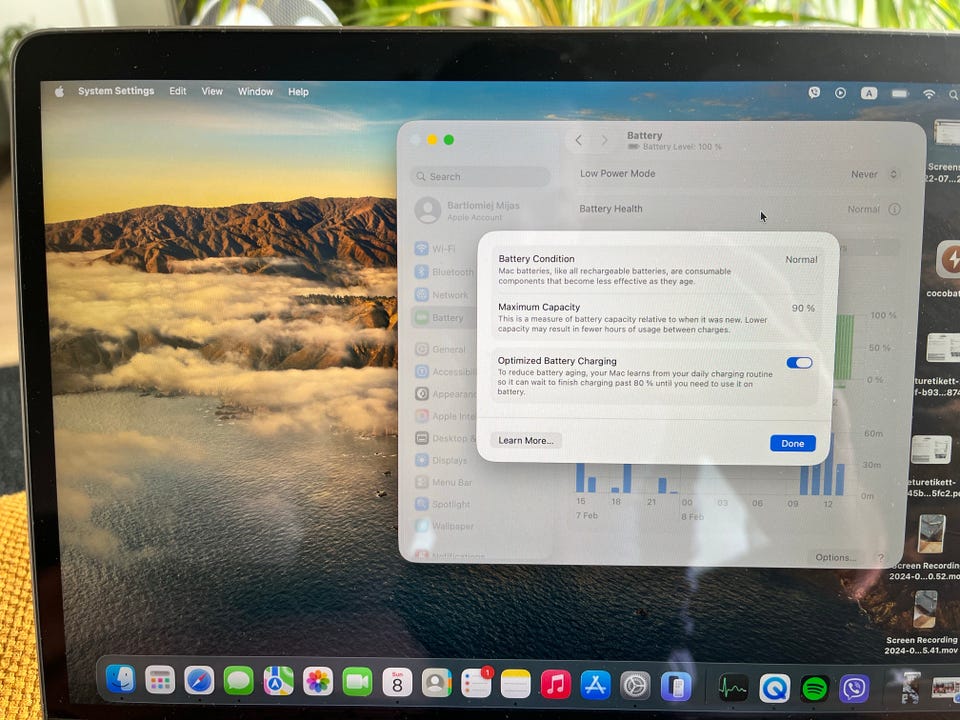Open Activity Monitor from the Dock
960x720 pixels.
tap(733, 688)
